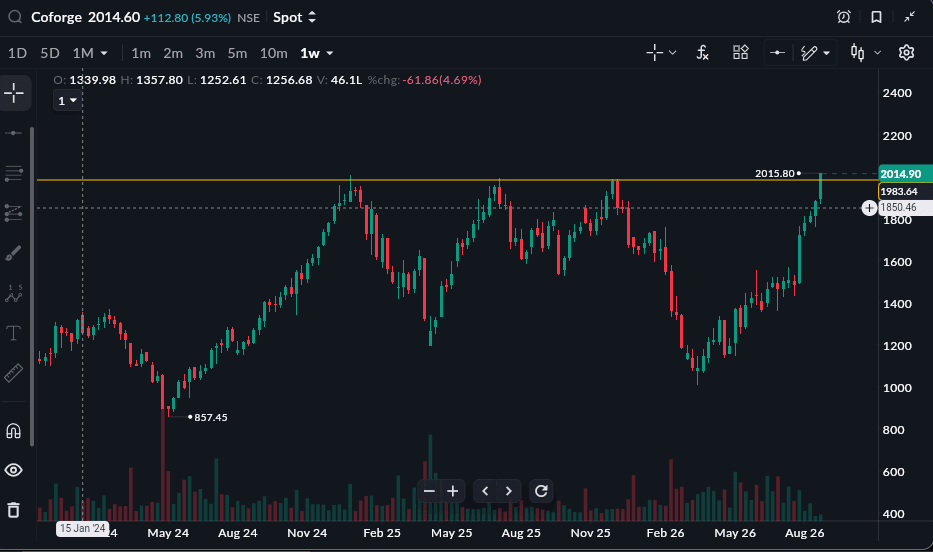Select the text annotation tool

point(14,333)
